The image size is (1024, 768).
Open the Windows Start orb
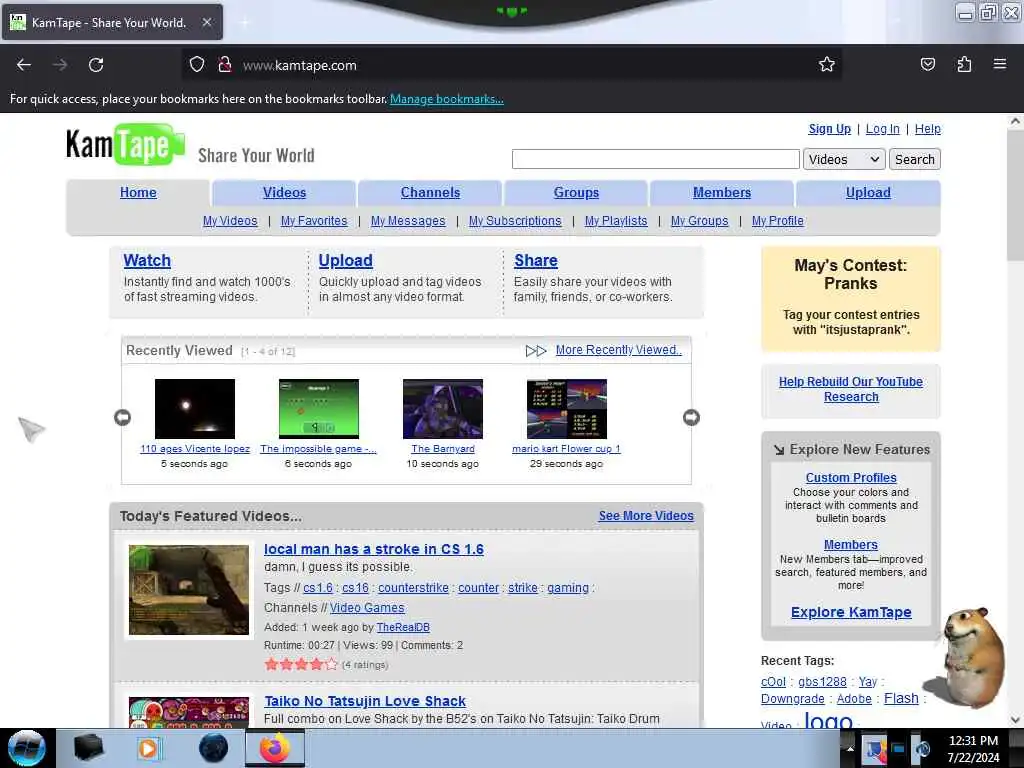point(27,748)
